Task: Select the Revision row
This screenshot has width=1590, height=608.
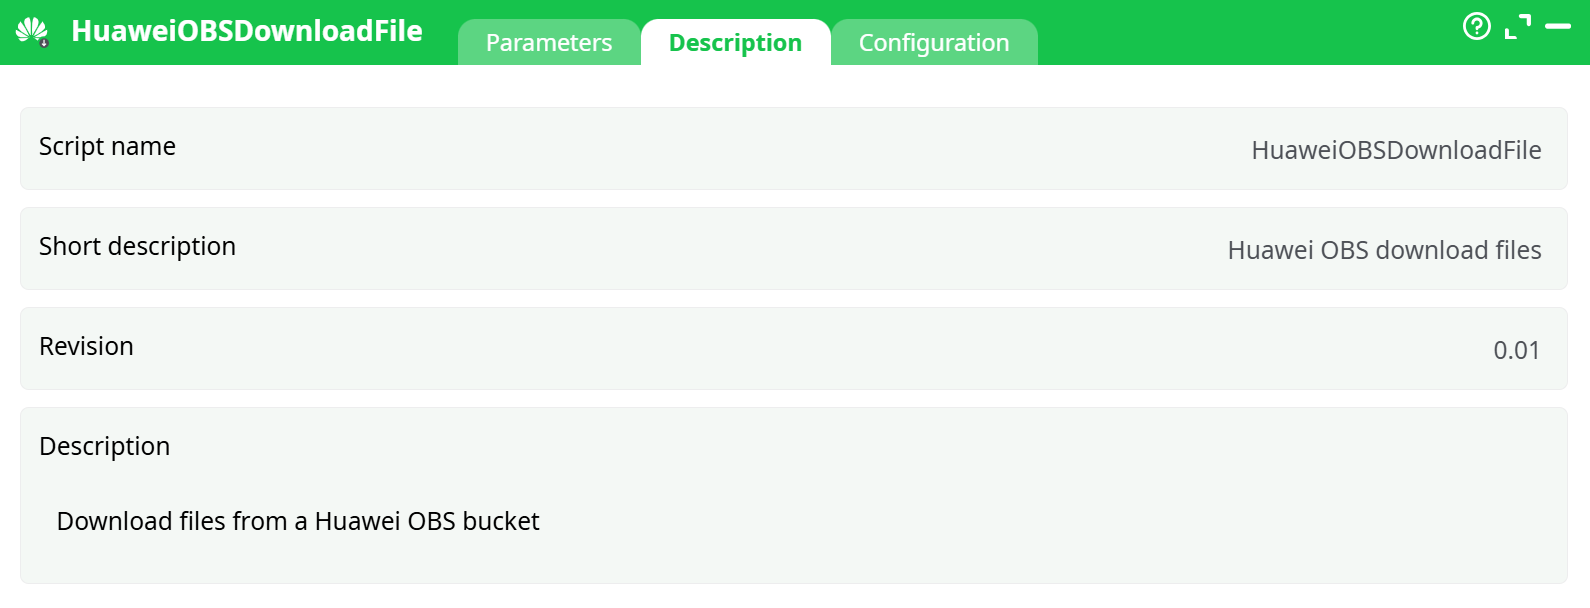Action: tap(795, 348)
